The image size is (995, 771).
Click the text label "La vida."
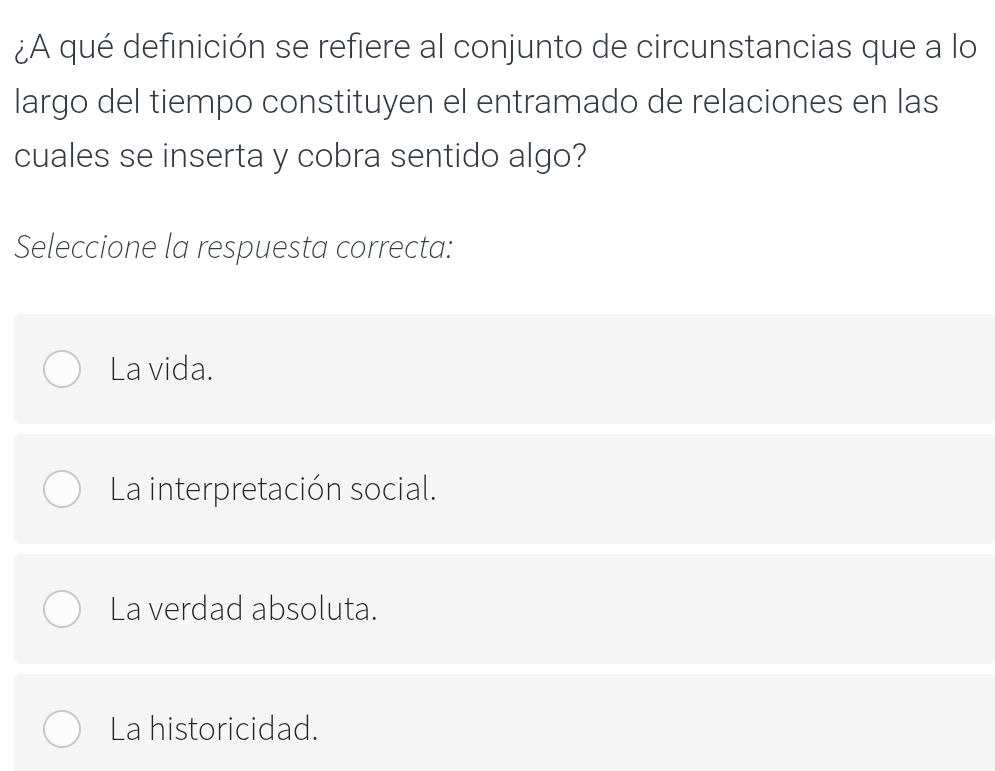162,369
